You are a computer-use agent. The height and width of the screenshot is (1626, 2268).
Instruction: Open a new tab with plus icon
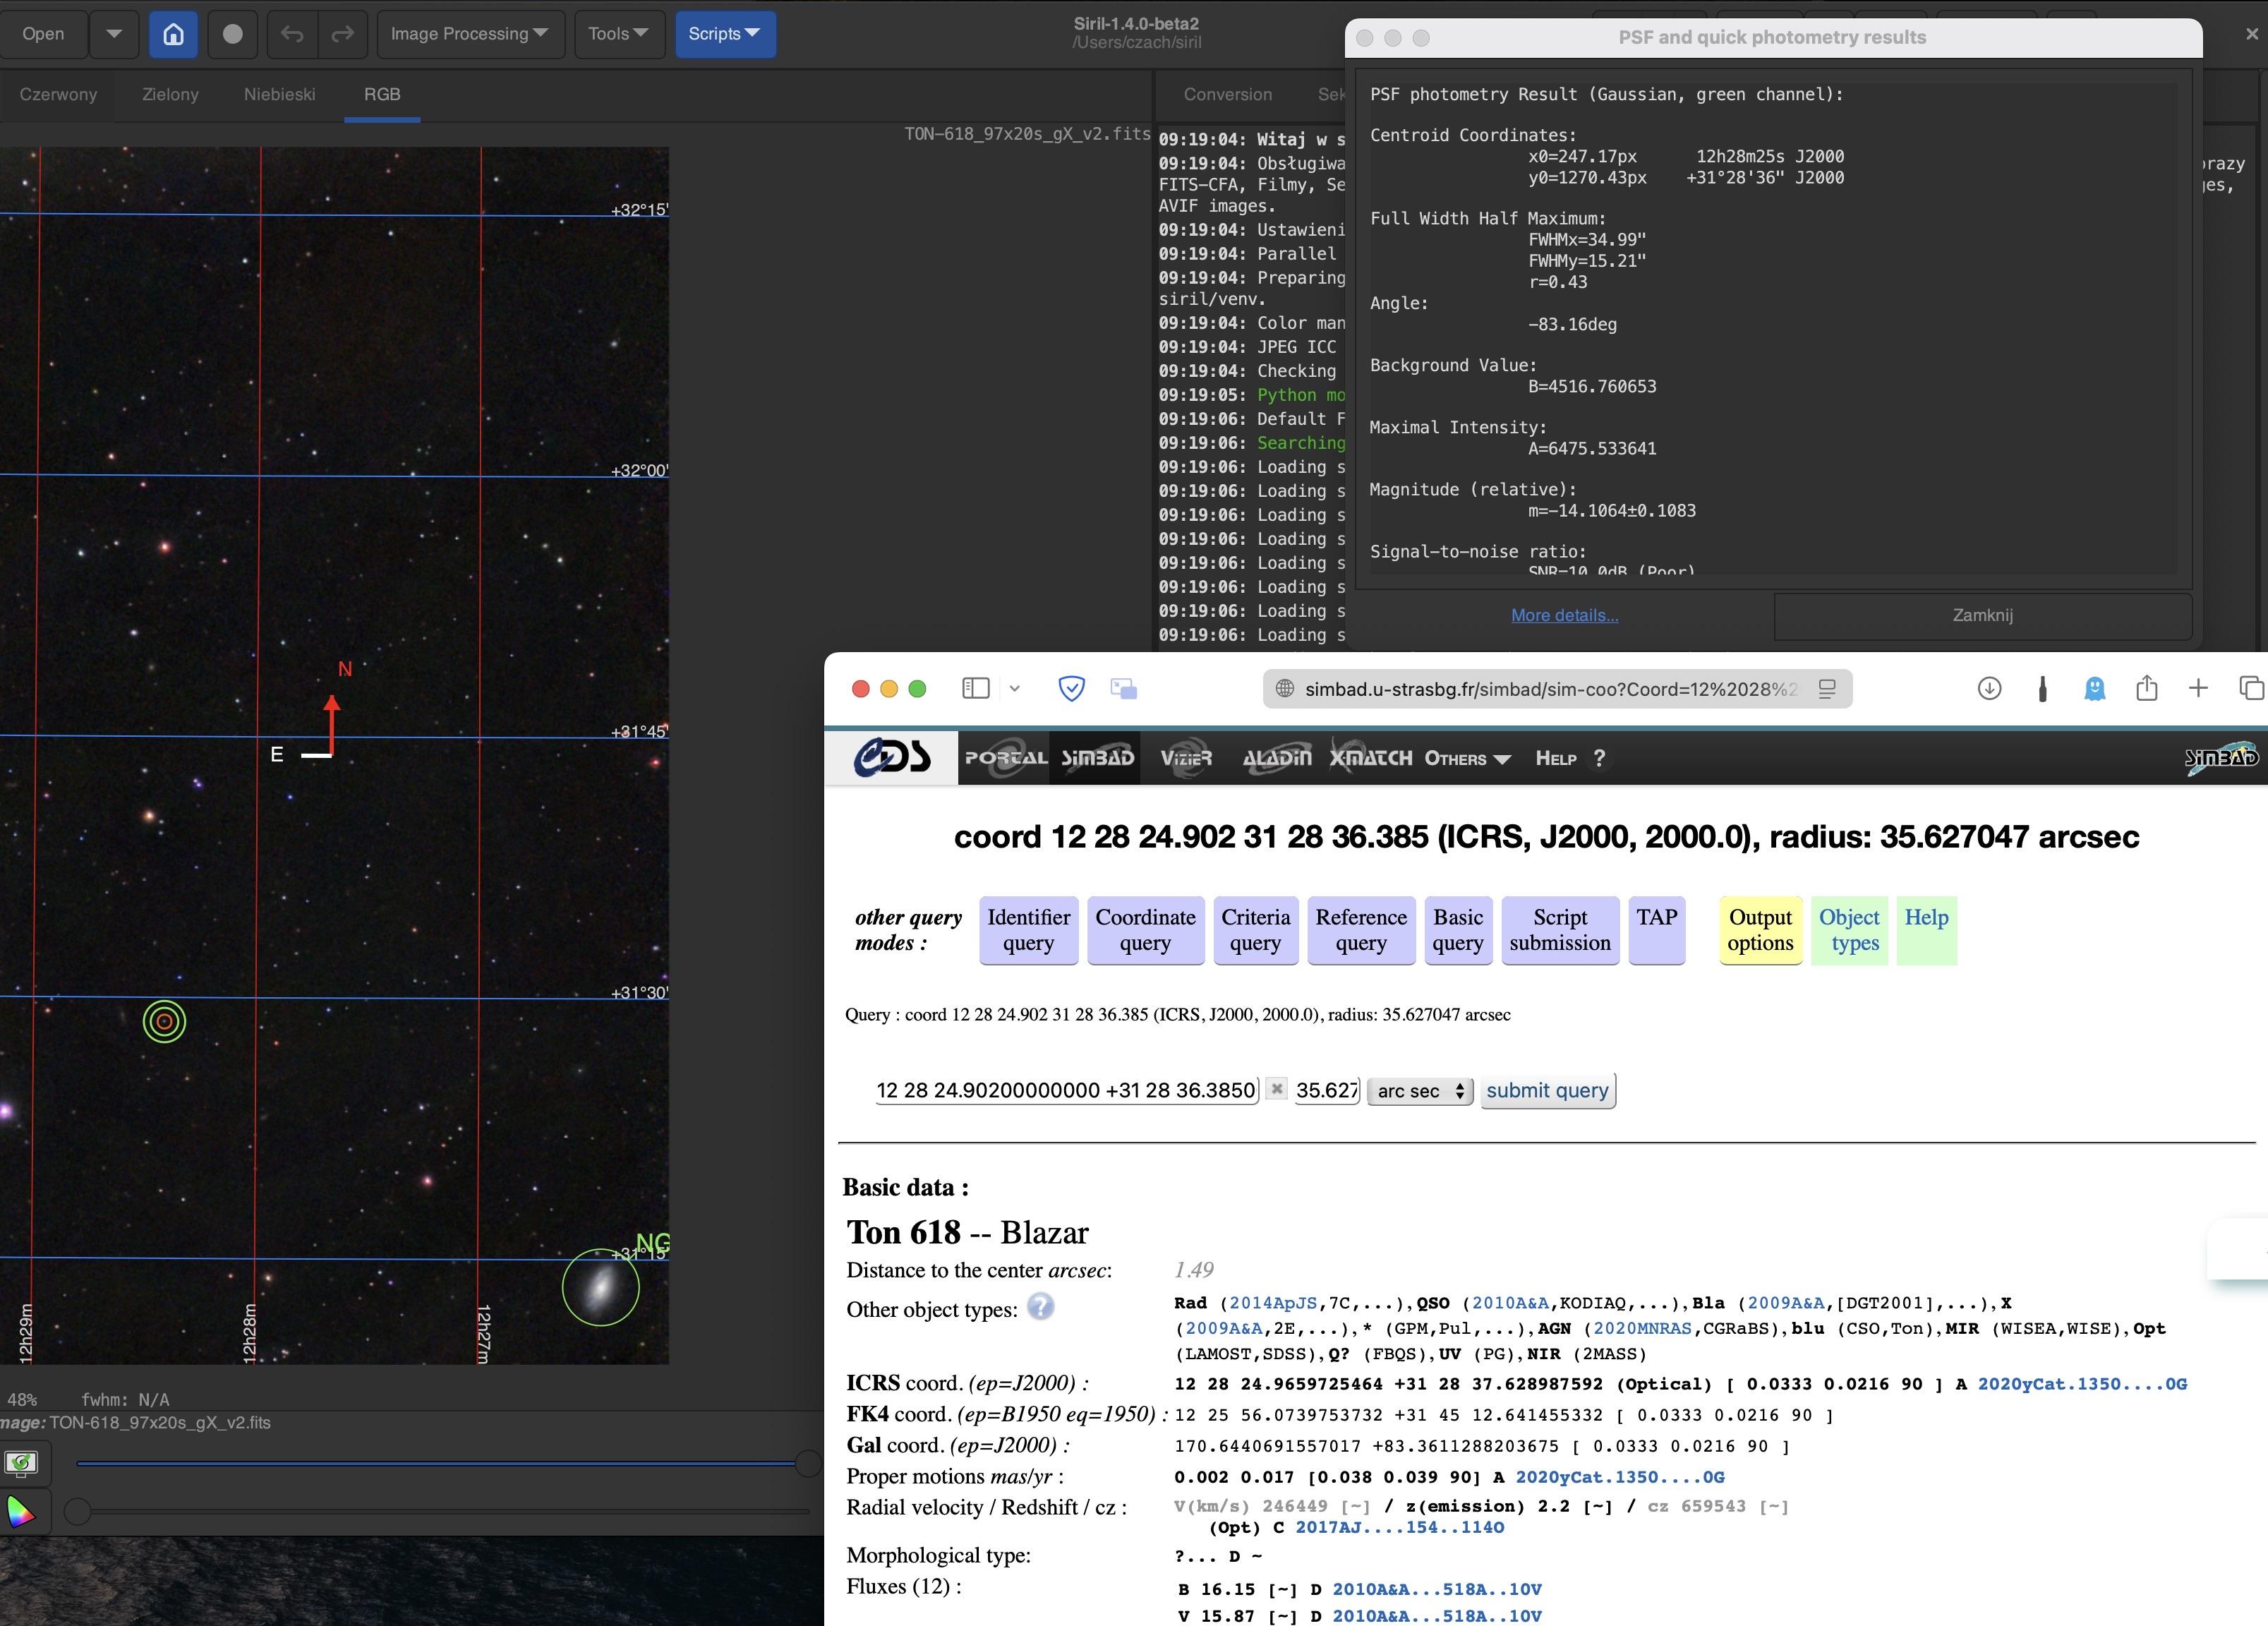[x=2198, y=688]
